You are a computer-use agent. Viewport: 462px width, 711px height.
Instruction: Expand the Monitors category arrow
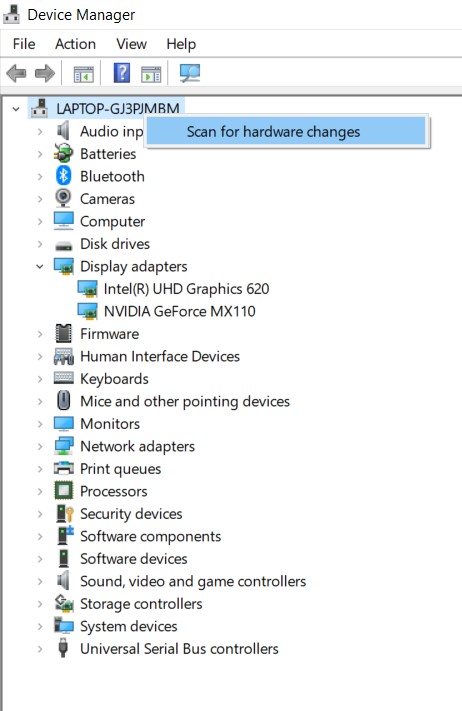point(40,424)
